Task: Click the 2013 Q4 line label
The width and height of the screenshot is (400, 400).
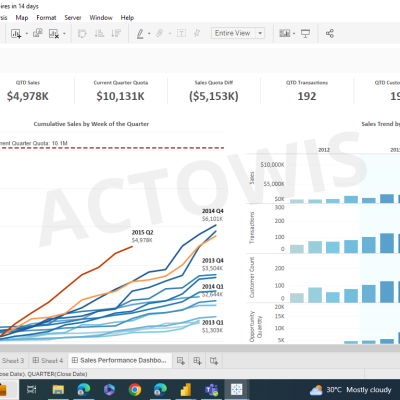Action: [x=213, y=260]
